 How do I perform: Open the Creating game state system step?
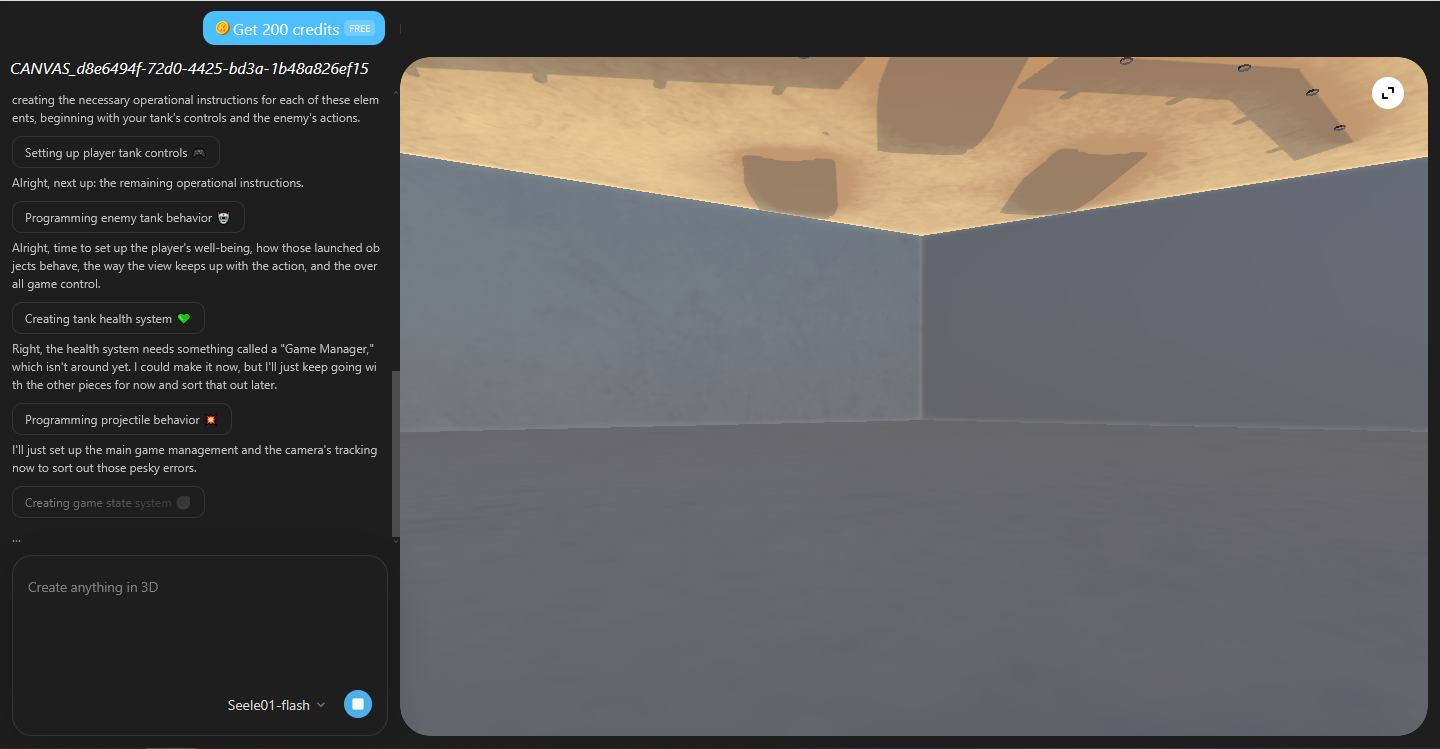(x=108, y=503)
